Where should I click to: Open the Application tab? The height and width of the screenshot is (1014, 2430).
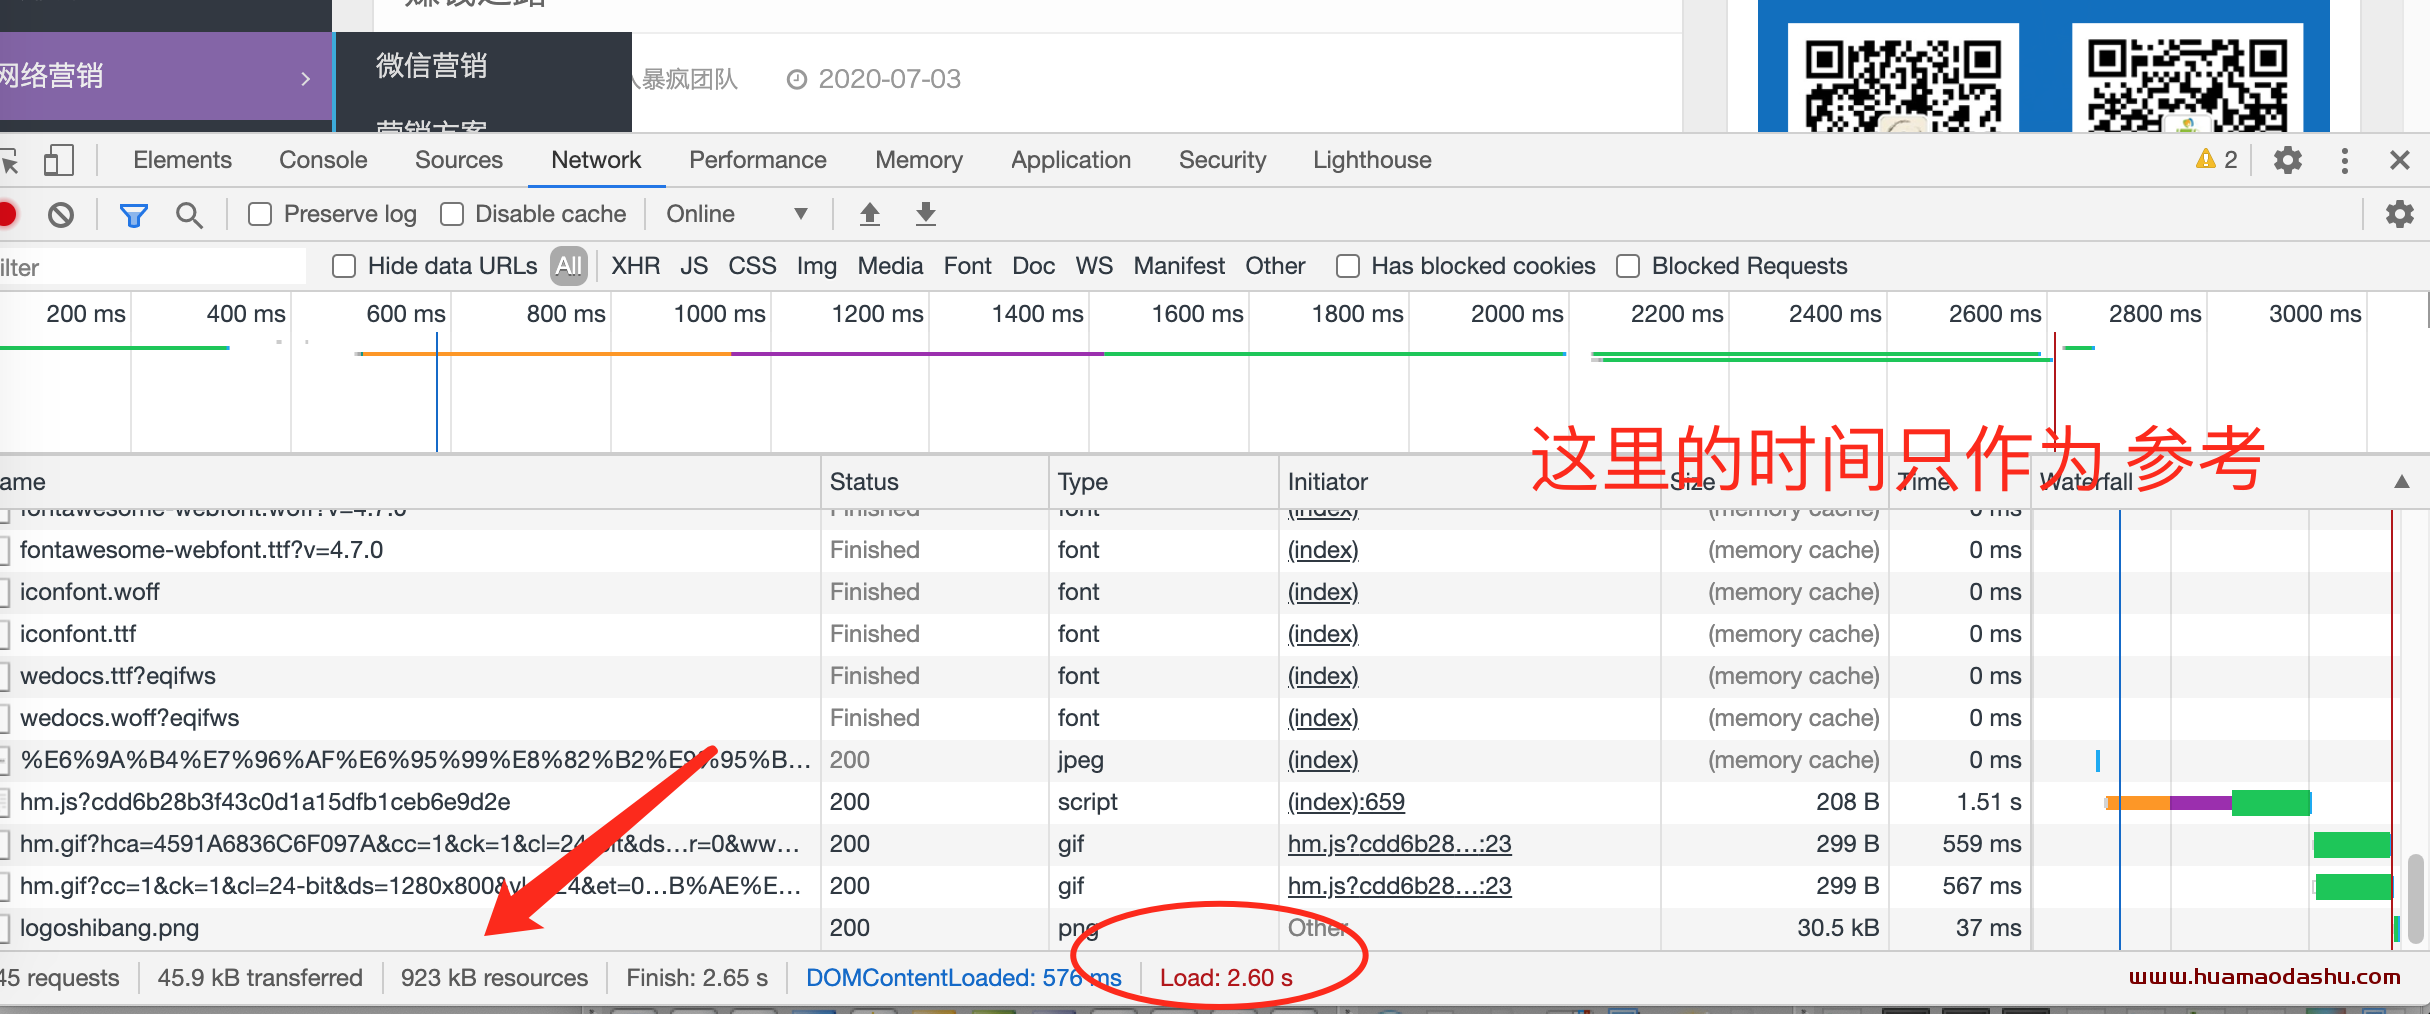click(1071, 160)
